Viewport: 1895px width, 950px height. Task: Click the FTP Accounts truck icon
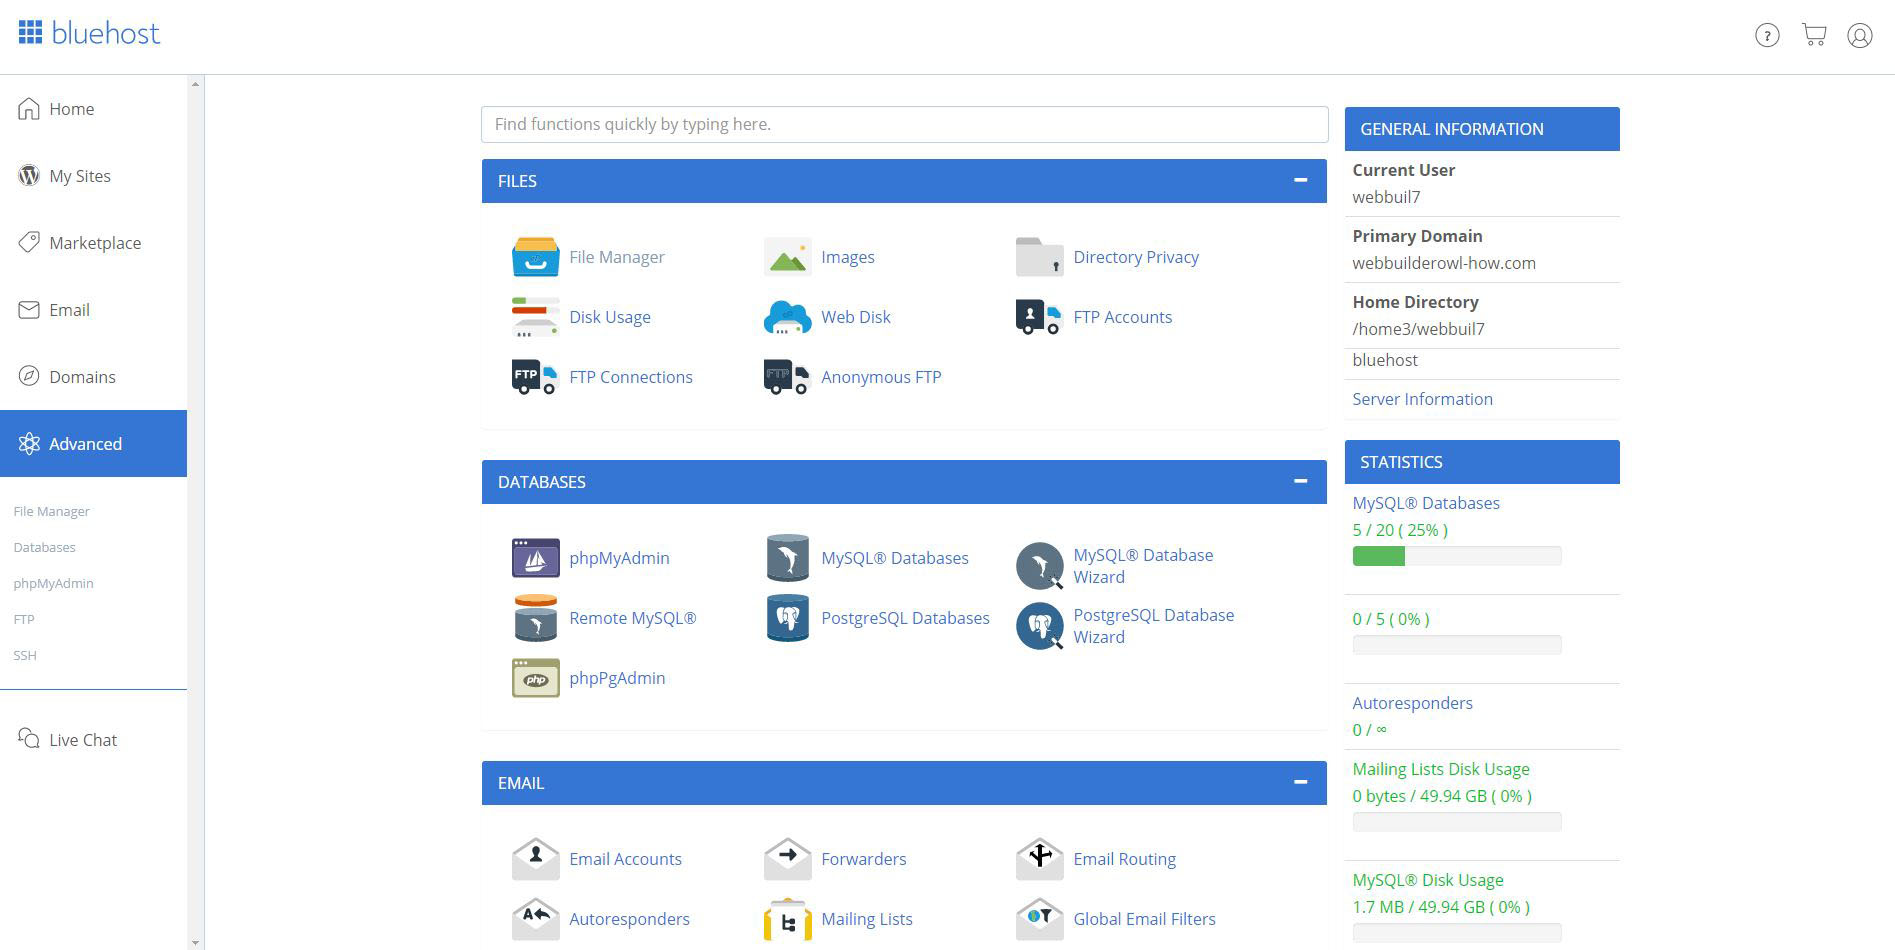tap(1039, 317)
